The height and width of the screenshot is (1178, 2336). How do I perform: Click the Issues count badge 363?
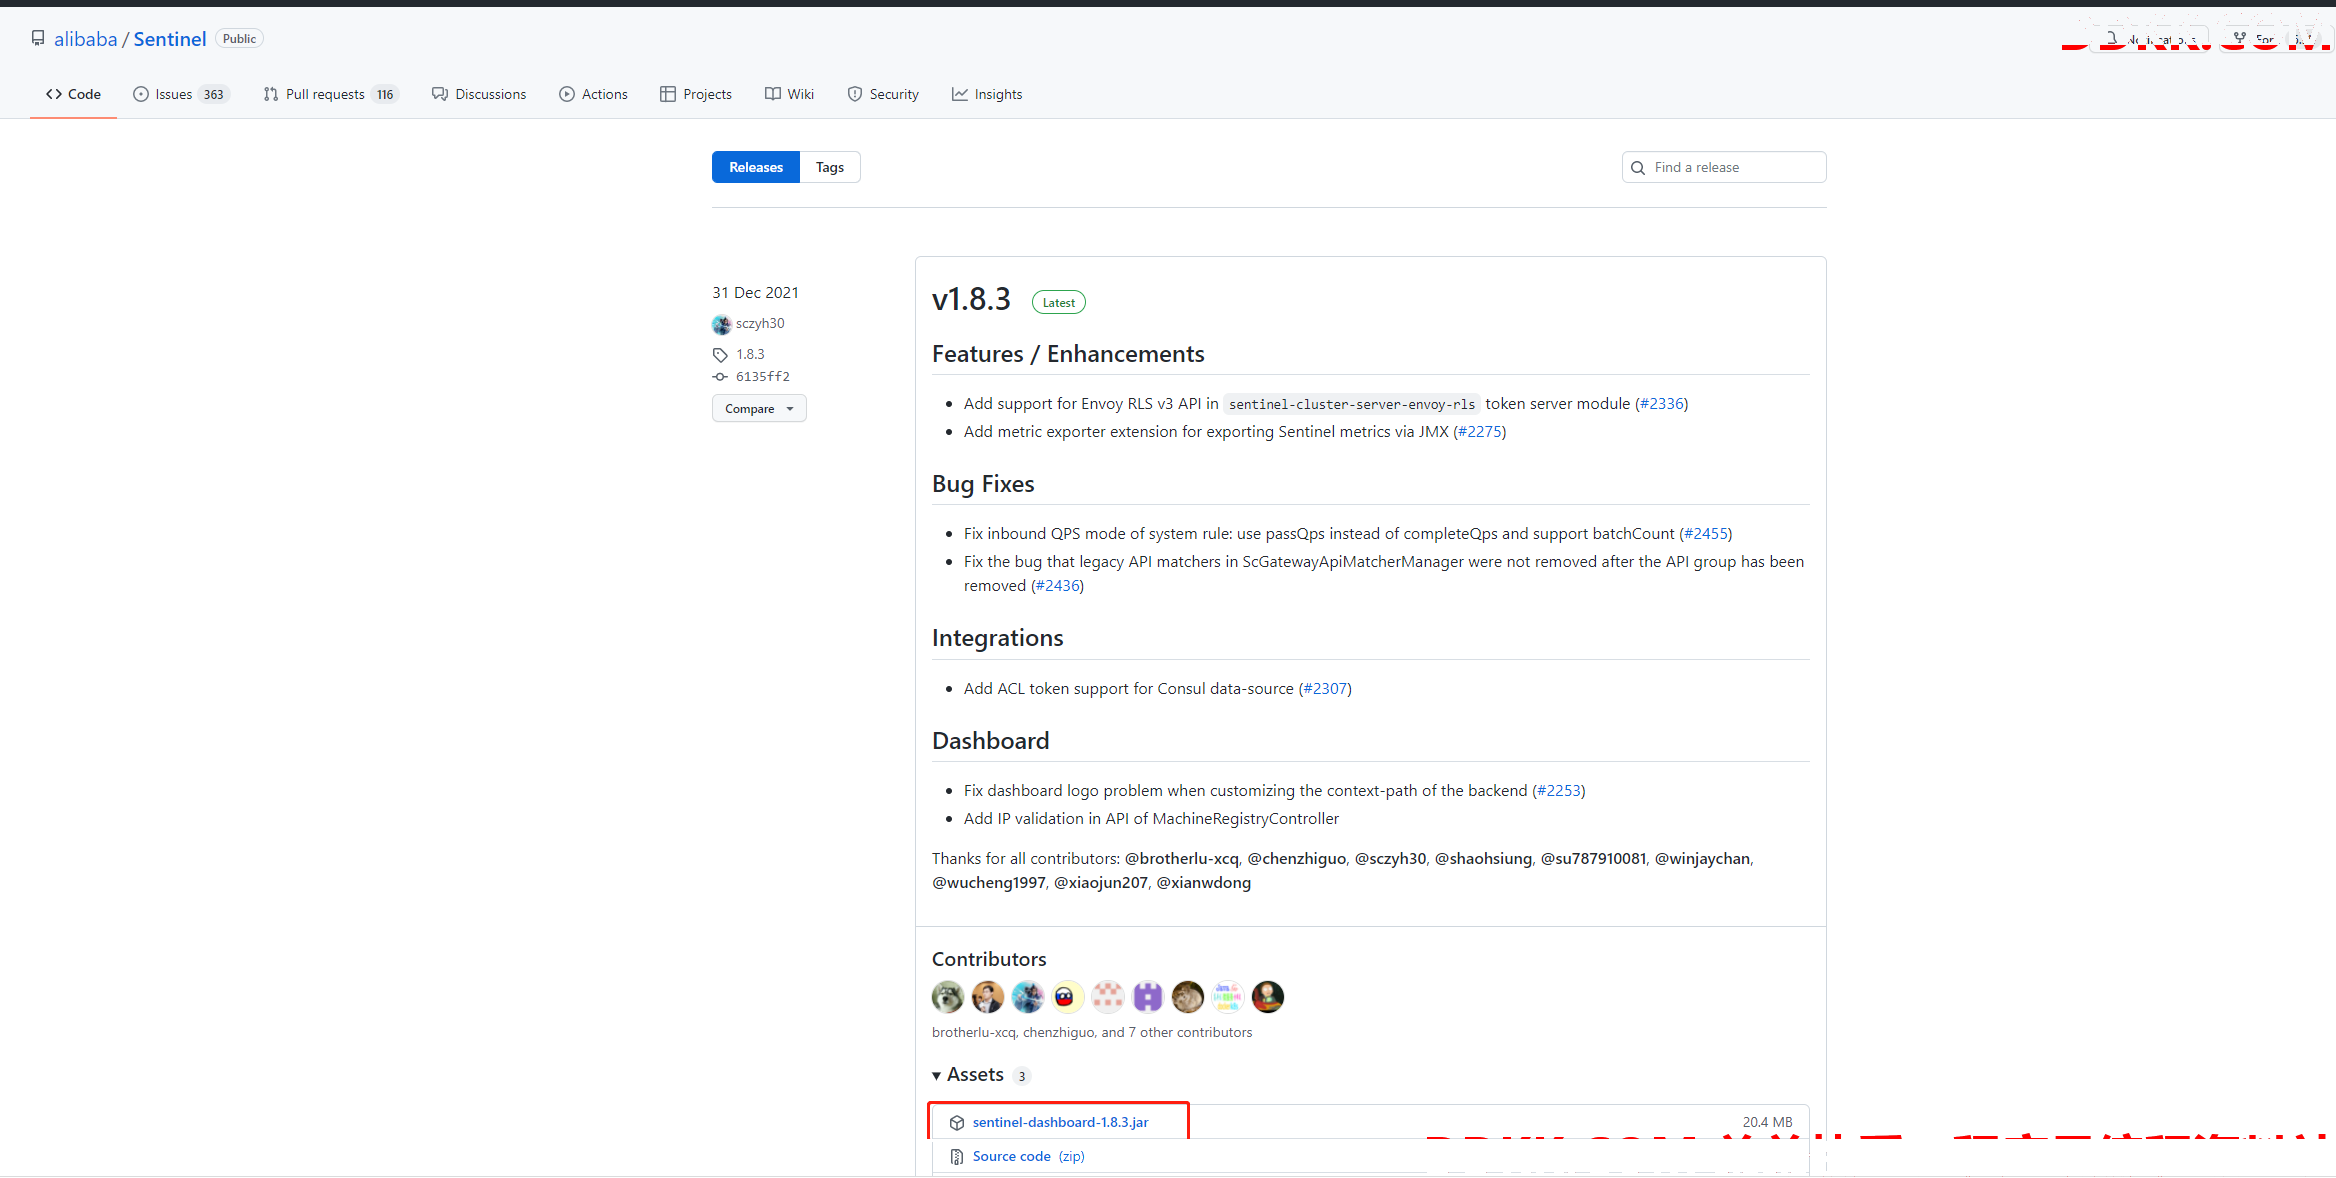tap(214, 94)
